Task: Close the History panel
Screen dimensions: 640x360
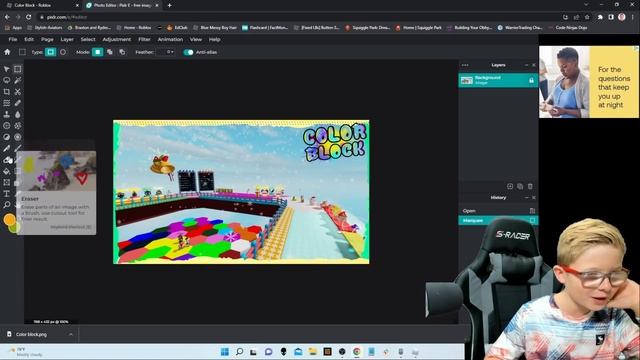Action: [x=533, y=198]
